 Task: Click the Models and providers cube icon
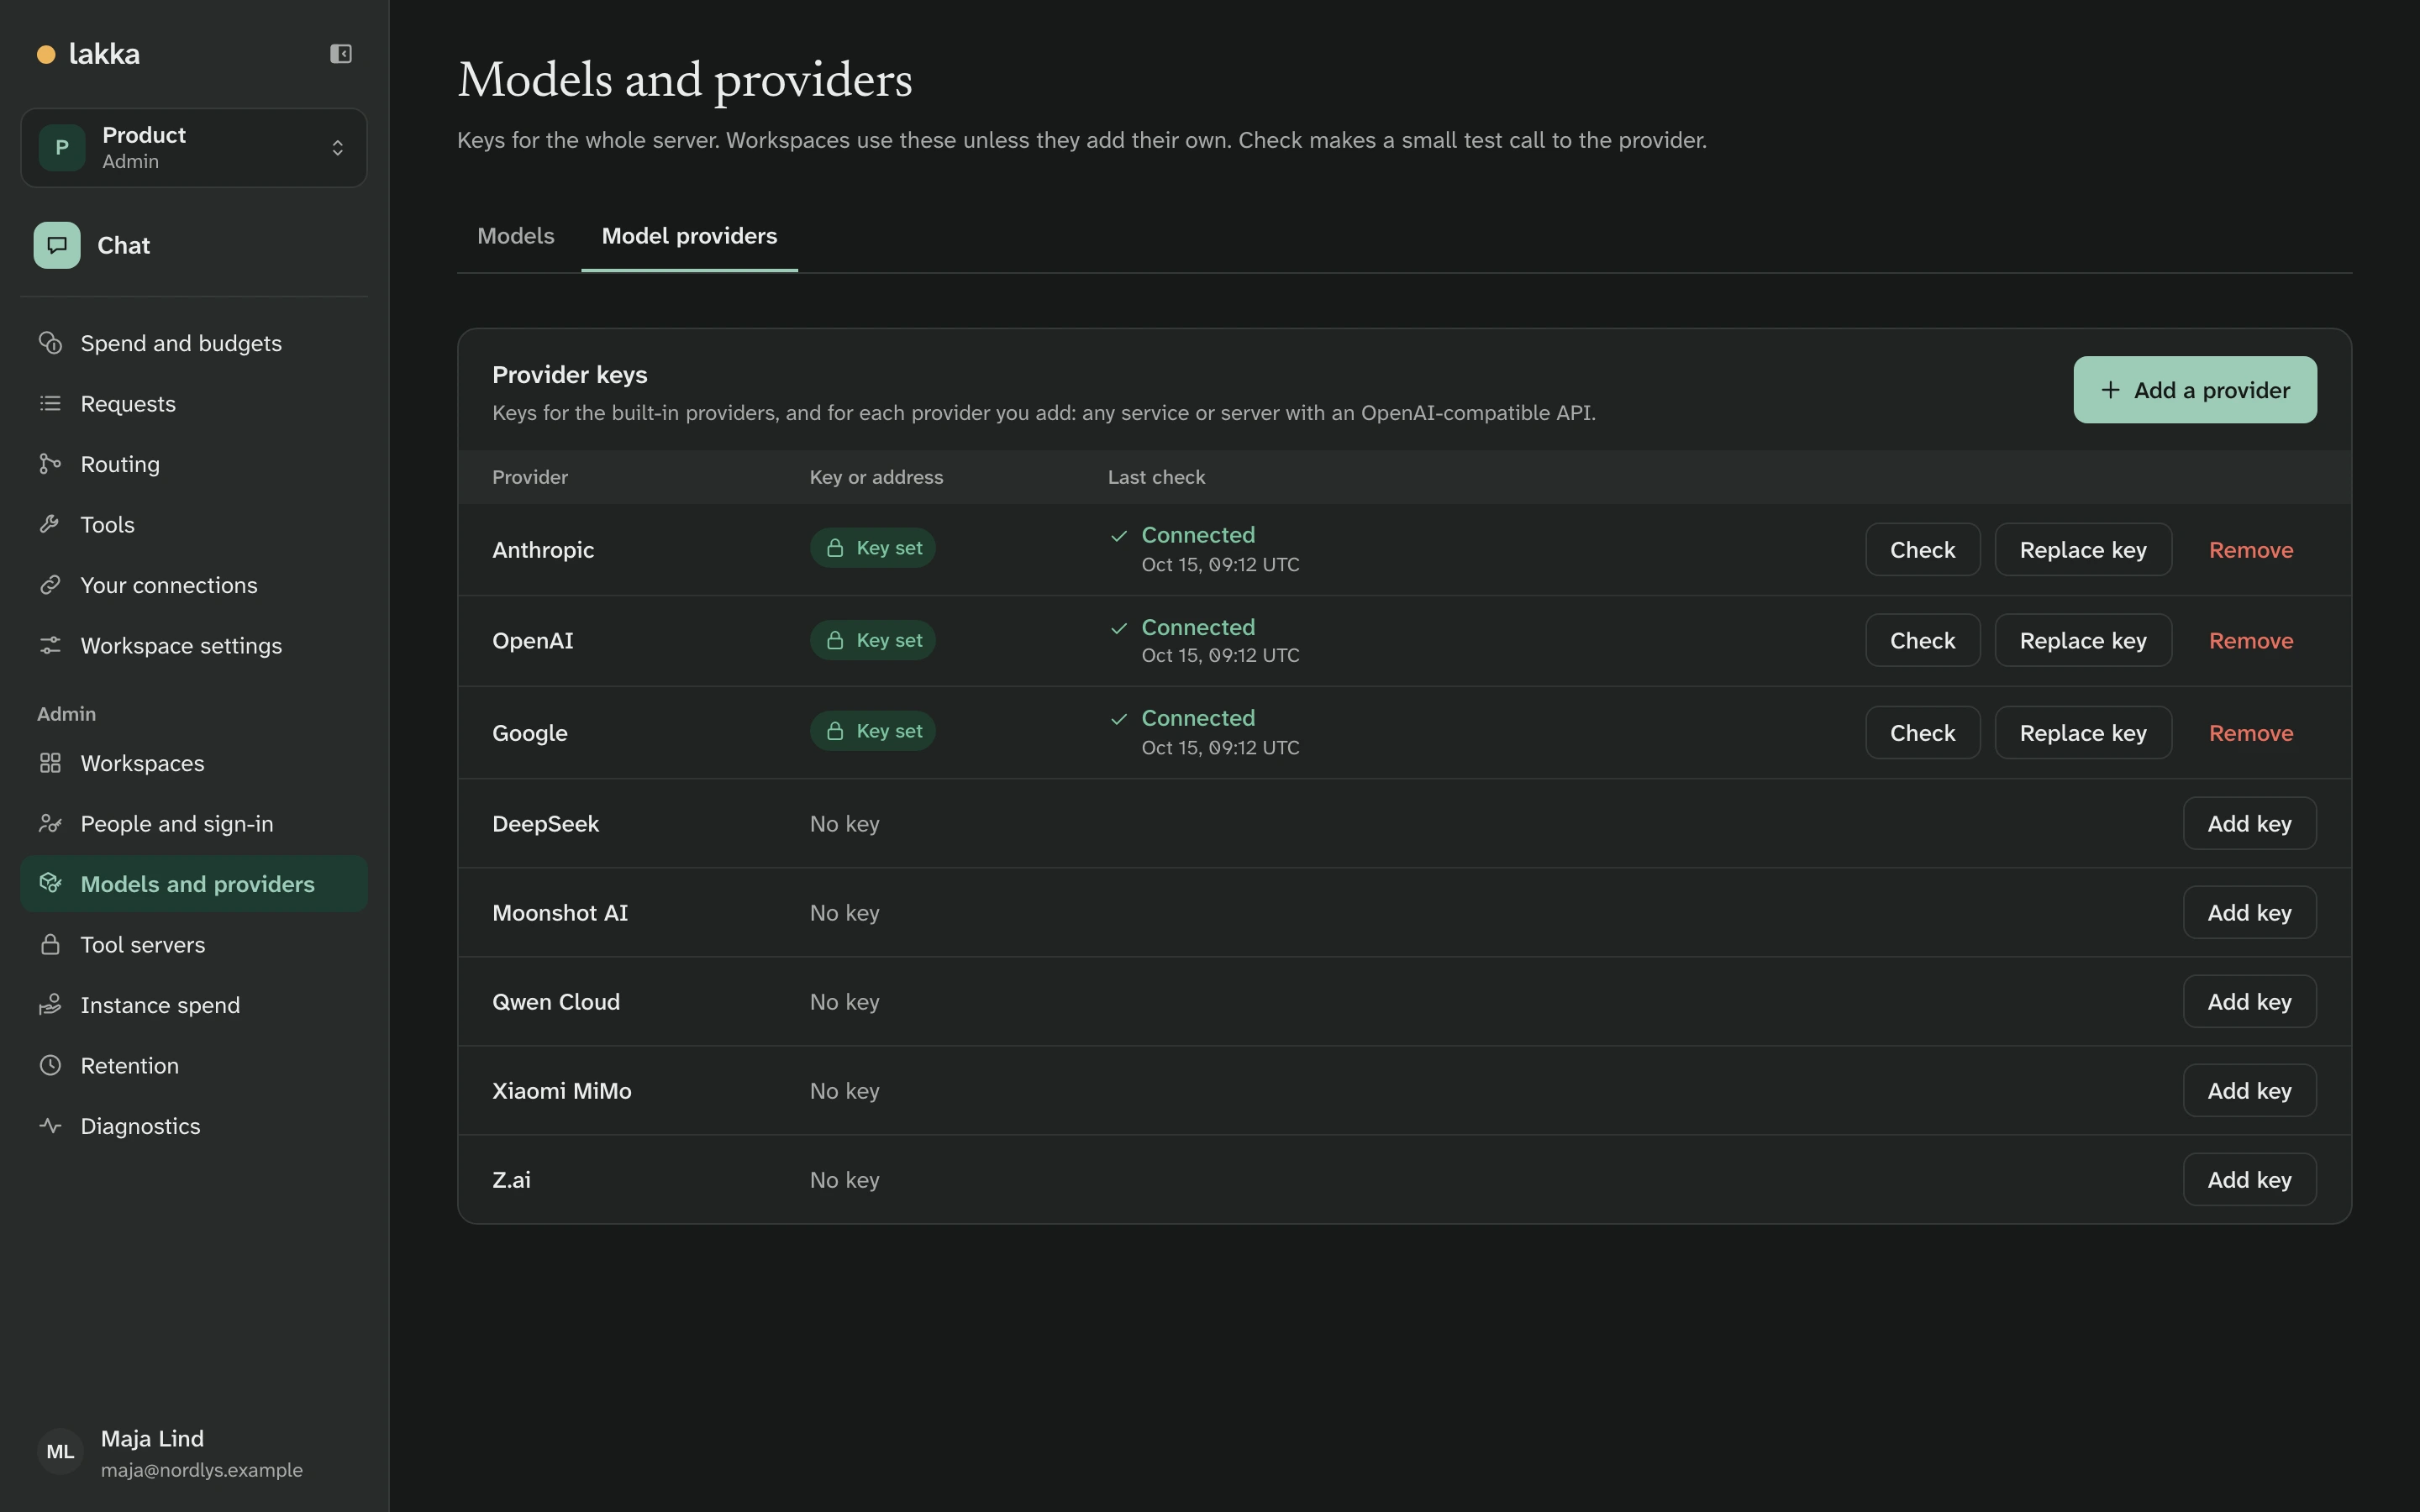click(x=50, y=884)
